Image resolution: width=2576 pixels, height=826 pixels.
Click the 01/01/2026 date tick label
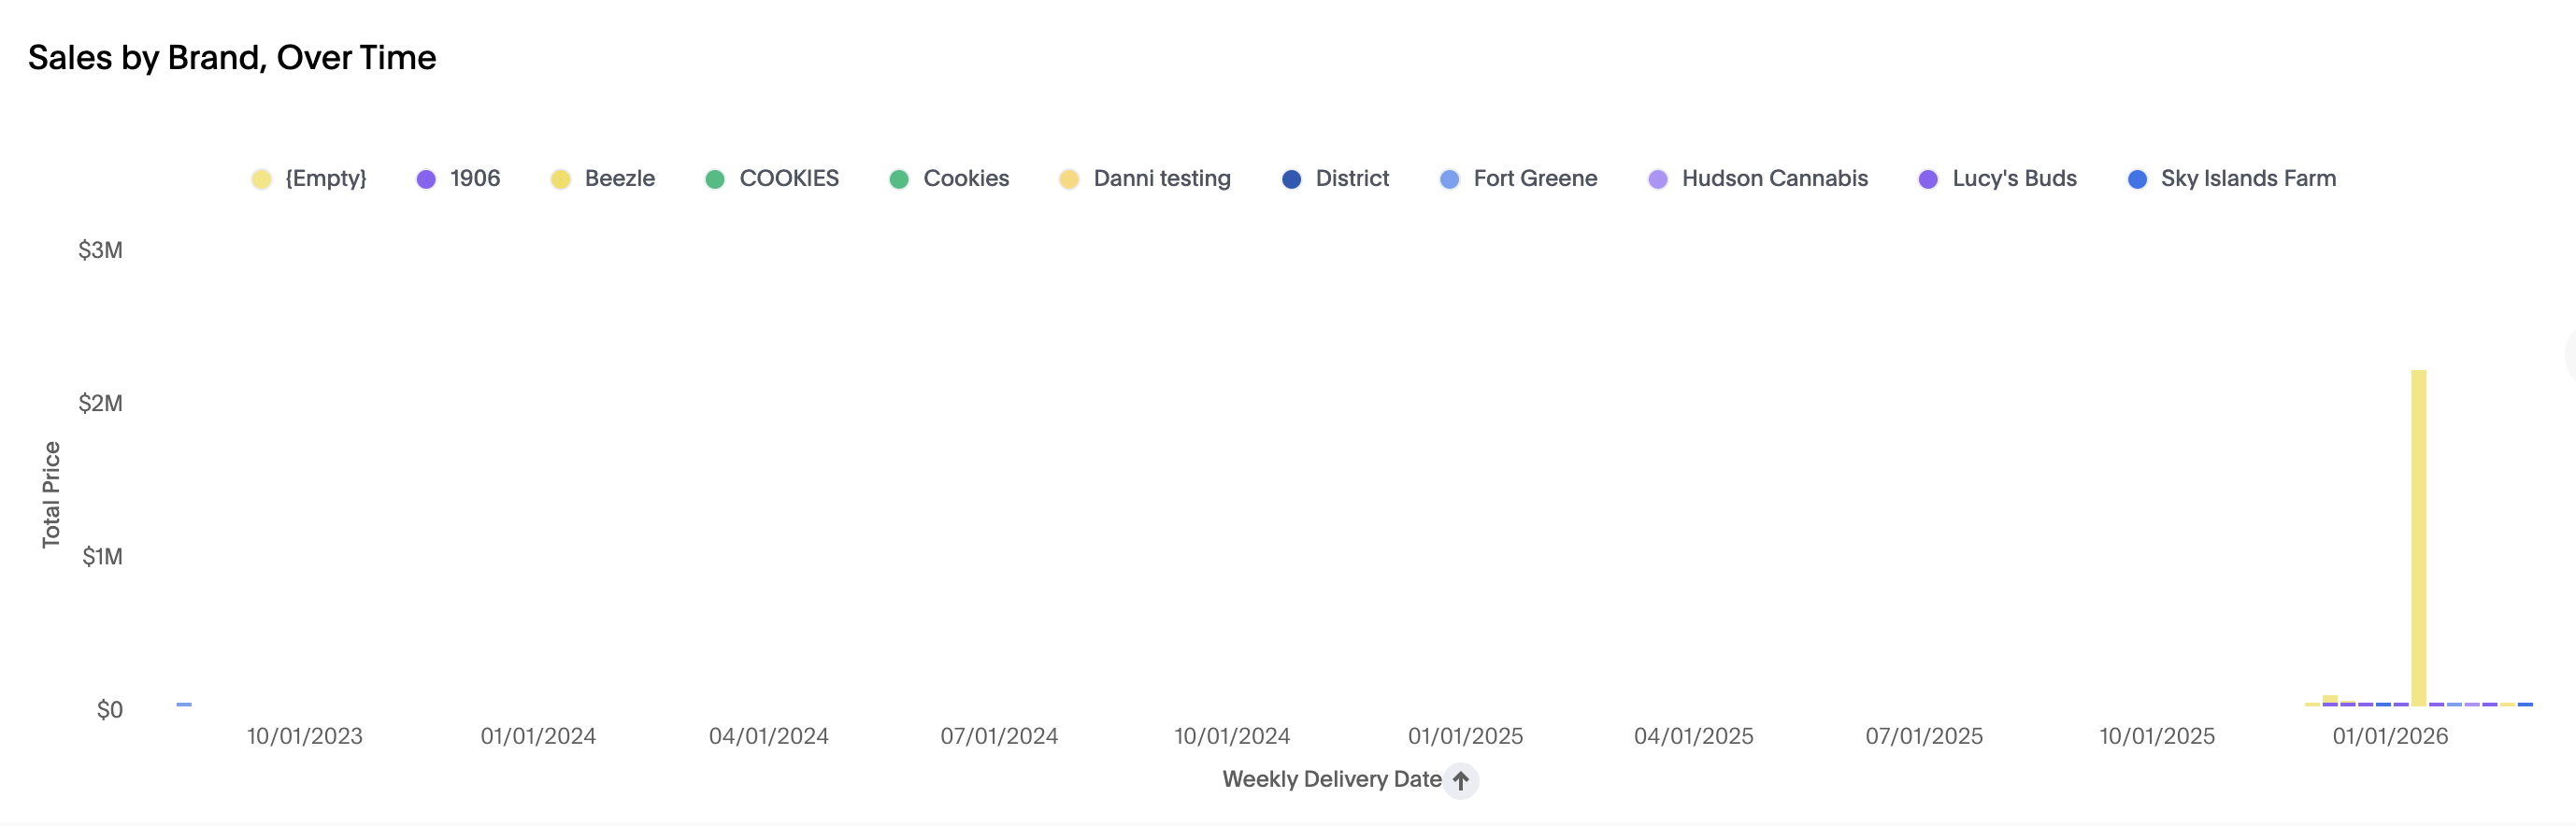click(x=2389, y=737)
